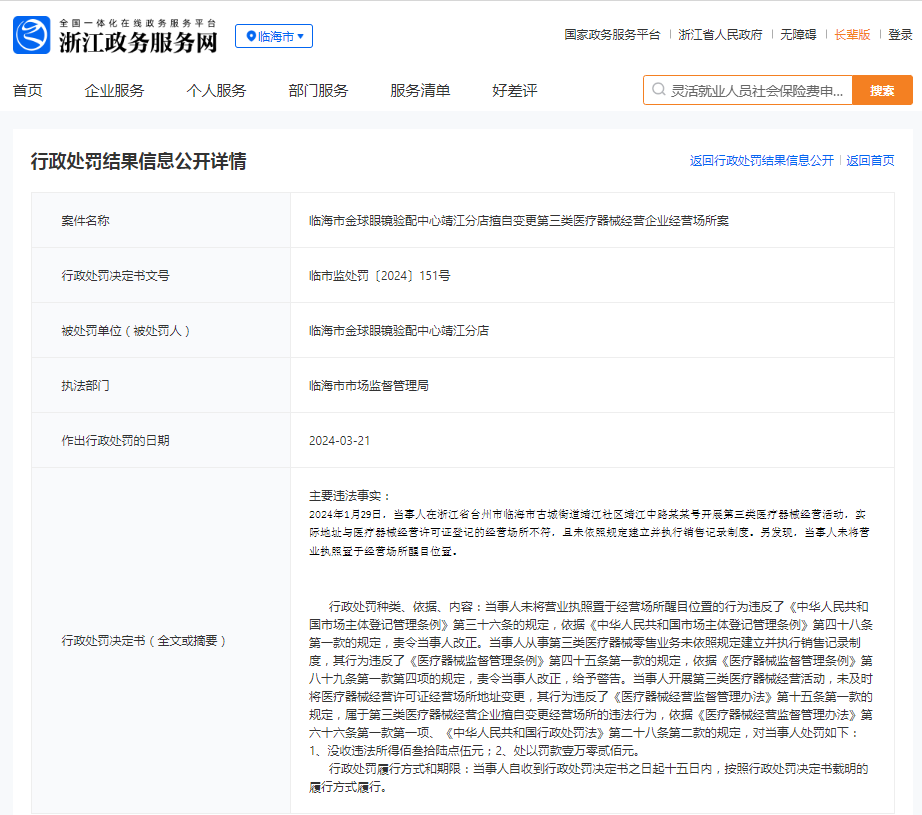Click the orange 搜索 button
The height and width of the screenshot is (815, 922).
point(882,90)
